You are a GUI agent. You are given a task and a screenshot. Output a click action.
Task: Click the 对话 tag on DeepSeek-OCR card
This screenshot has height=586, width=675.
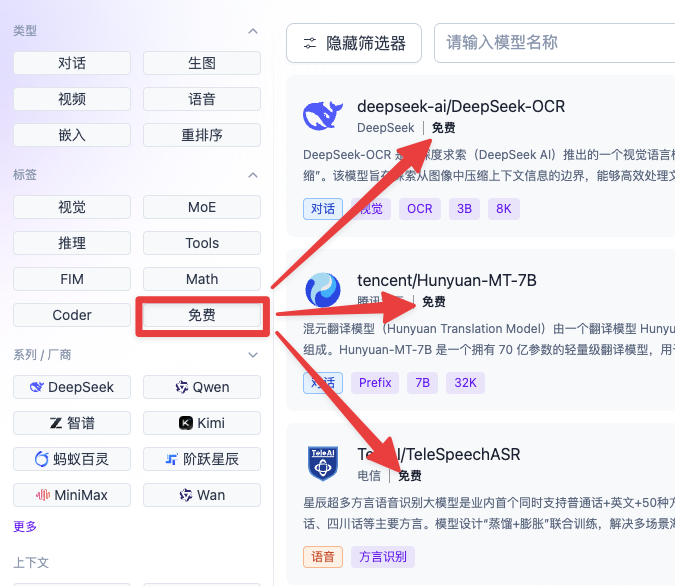pos(323,209)
